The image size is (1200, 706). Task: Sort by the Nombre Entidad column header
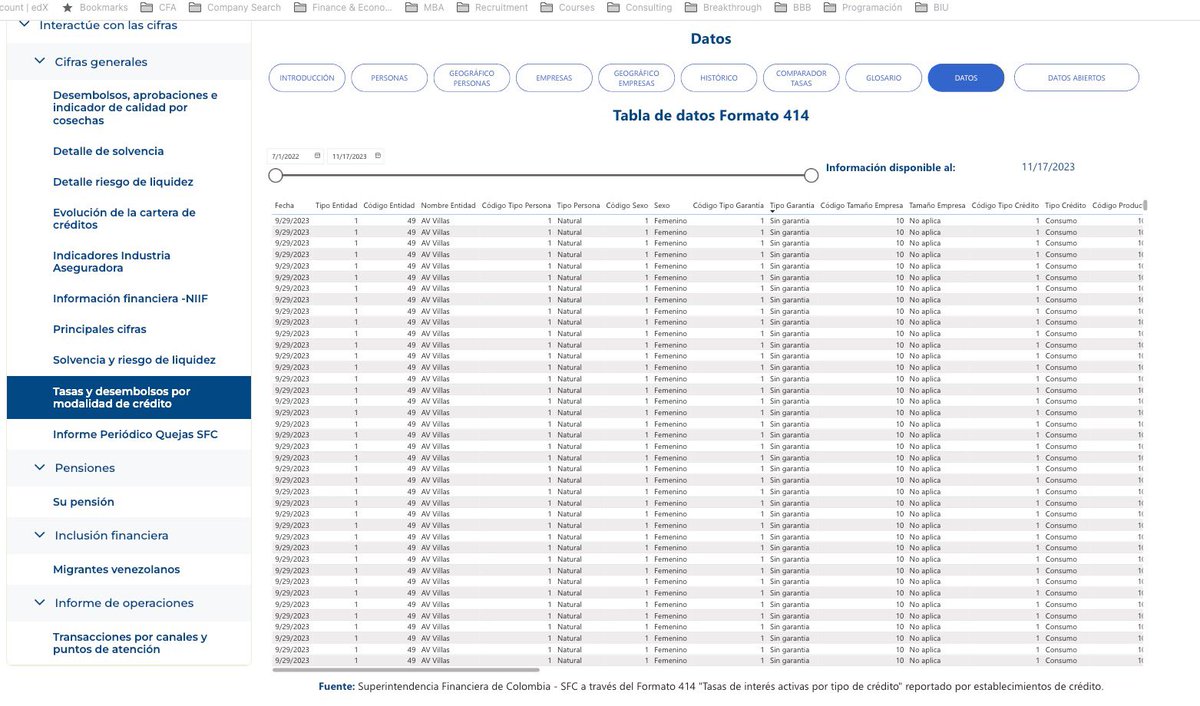click(x=449, y=205)
